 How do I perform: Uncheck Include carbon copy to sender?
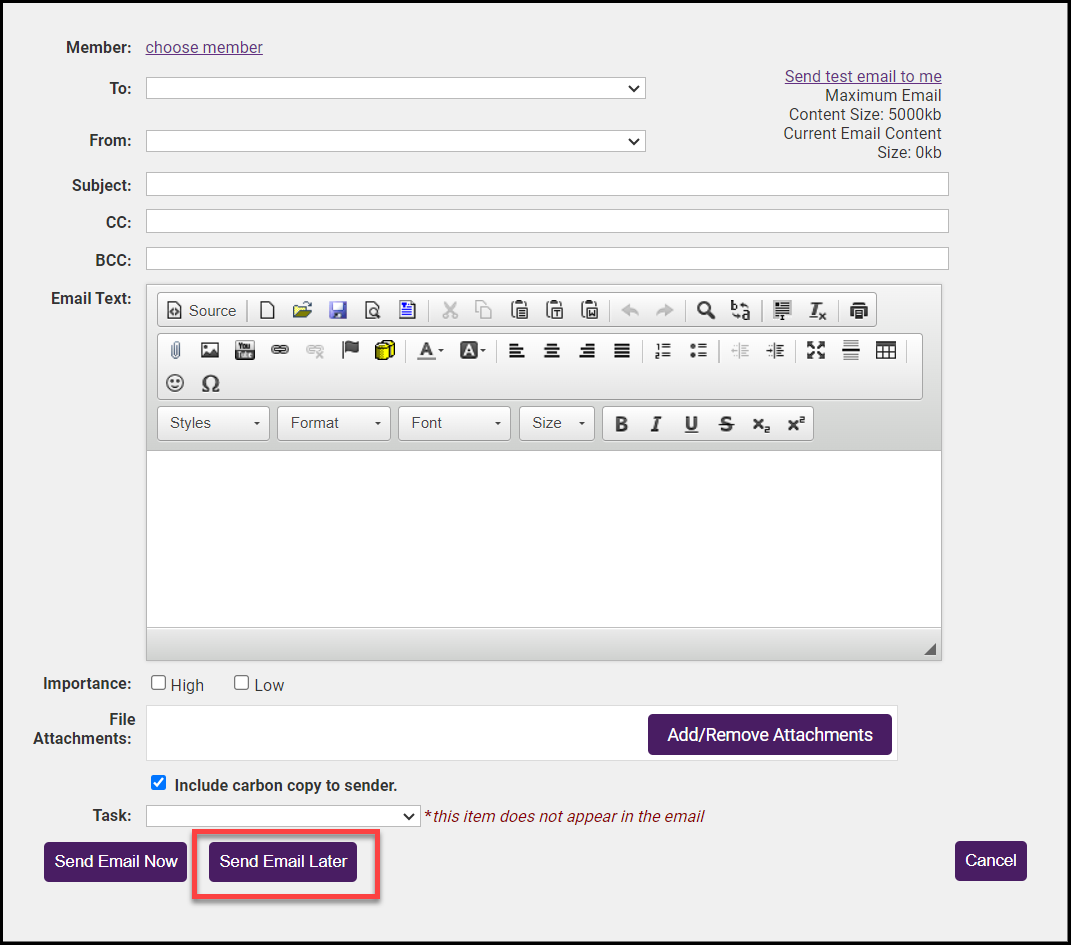[x=158, y=784]
